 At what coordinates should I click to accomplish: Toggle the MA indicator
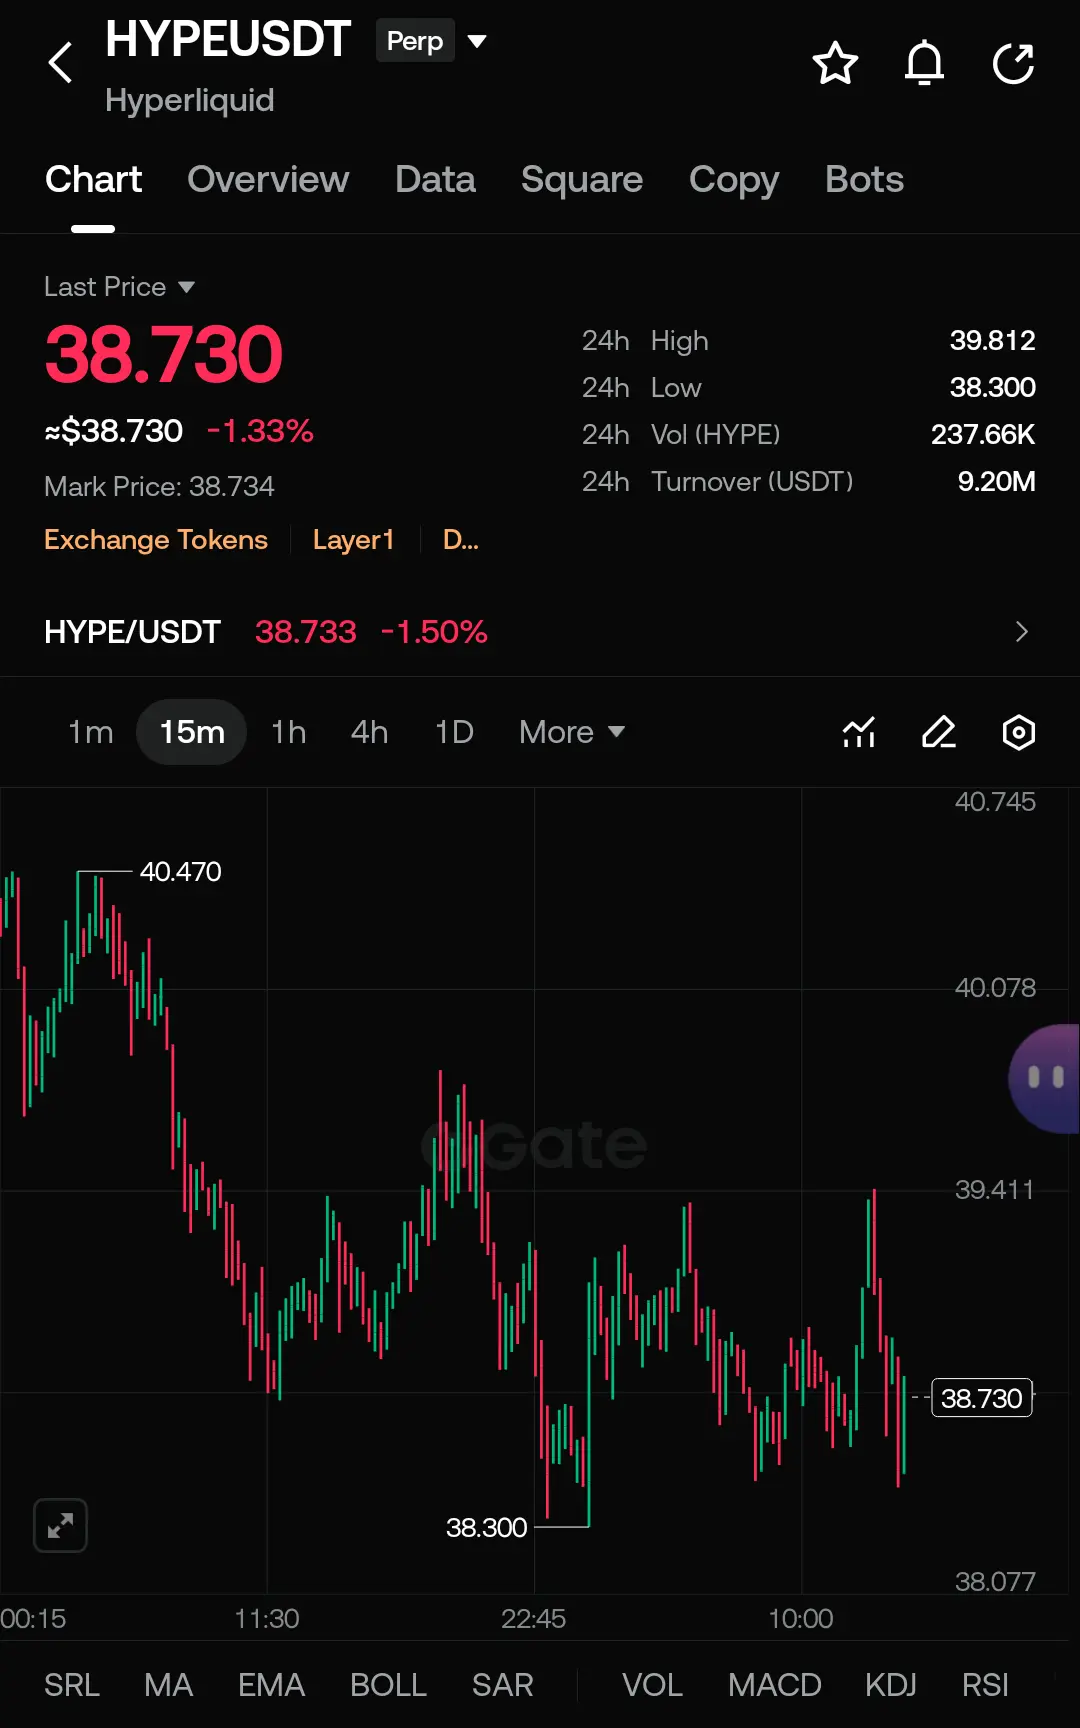tap(168, 1685)
